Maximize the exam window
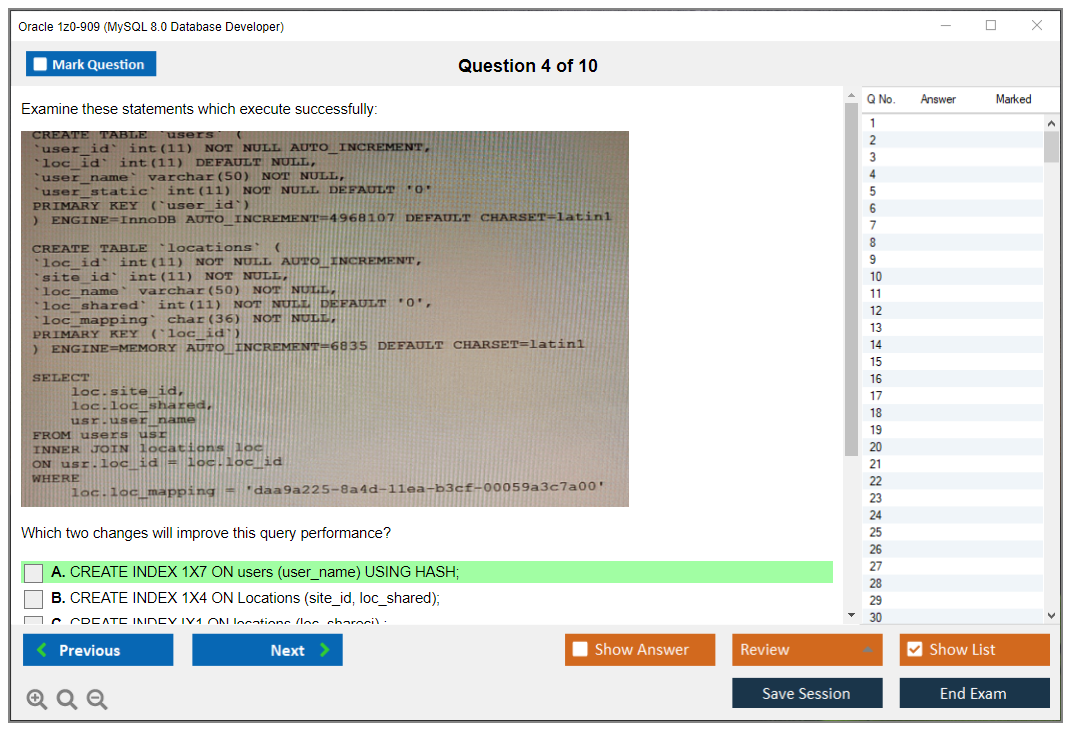This screenshot has height=735, width=1075. point(991,26)
